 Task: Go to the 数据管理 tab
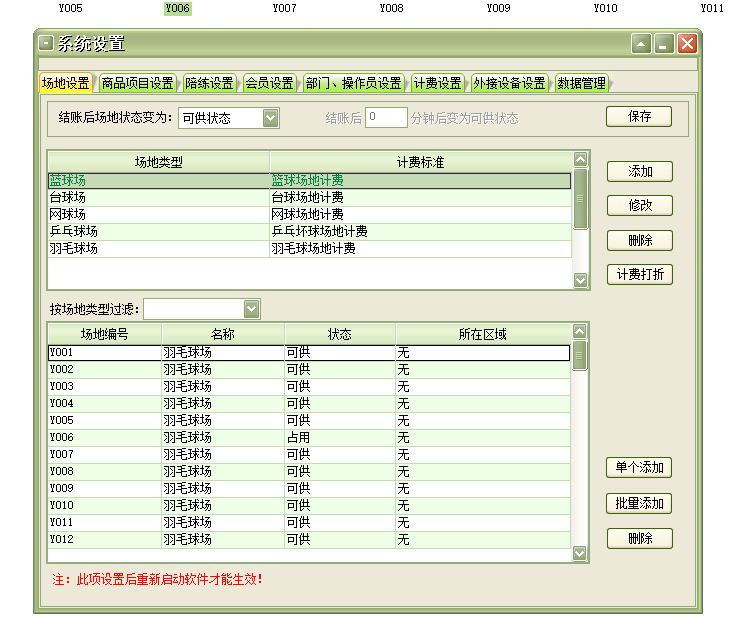(x=581, y=83)
